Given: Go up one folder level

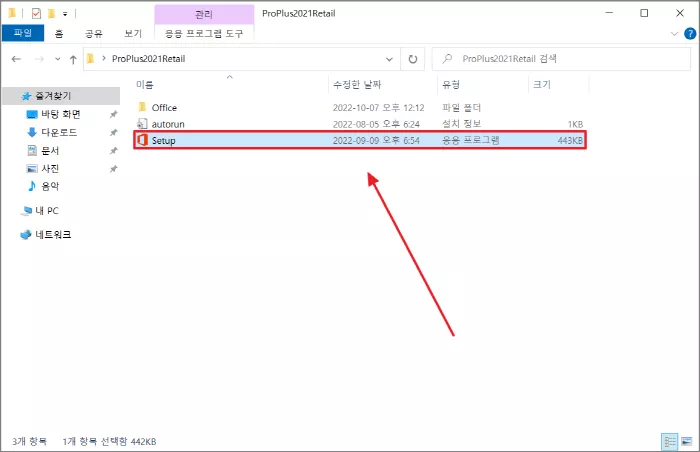Looking at the screenshot, I should (x=73, y=59).
